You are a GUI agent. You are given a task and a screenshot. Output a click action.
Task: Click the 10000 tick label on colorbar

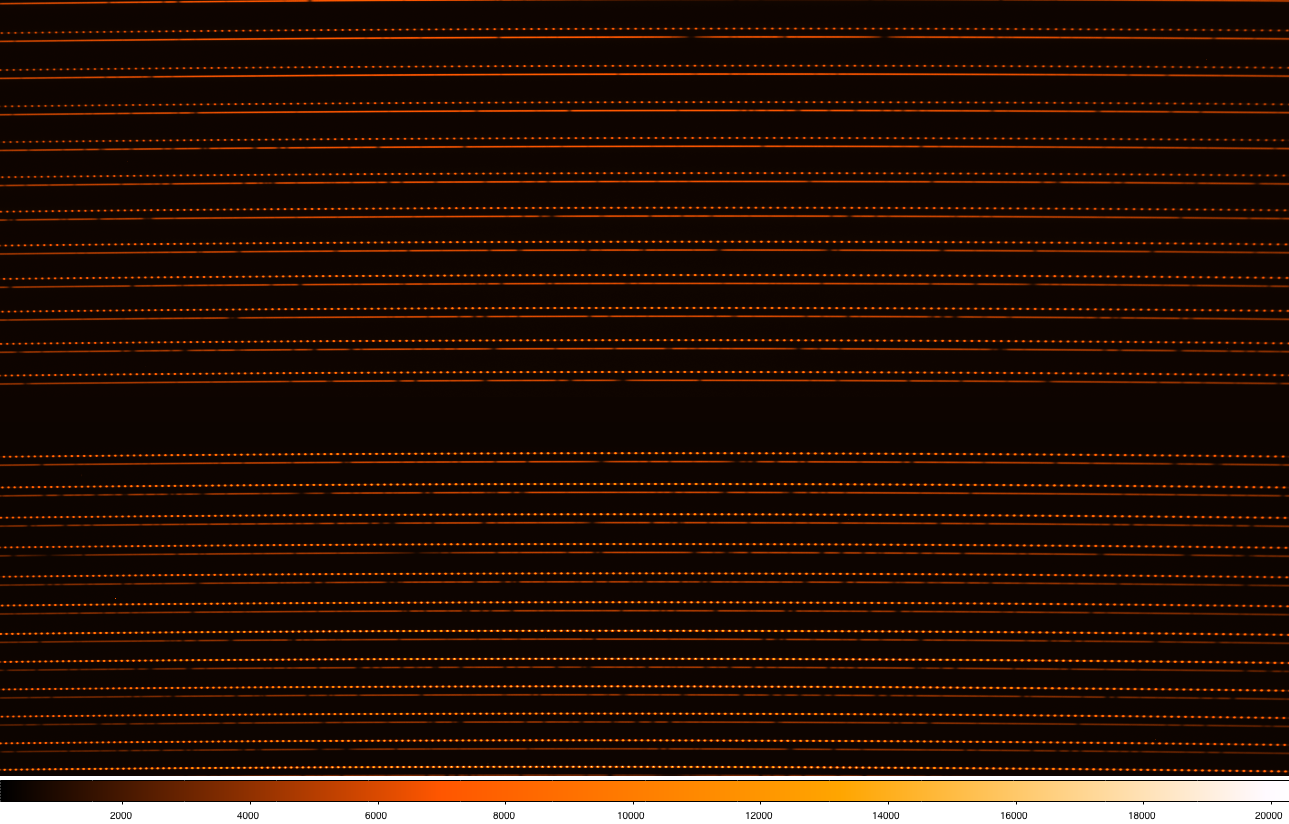[632, 815]
